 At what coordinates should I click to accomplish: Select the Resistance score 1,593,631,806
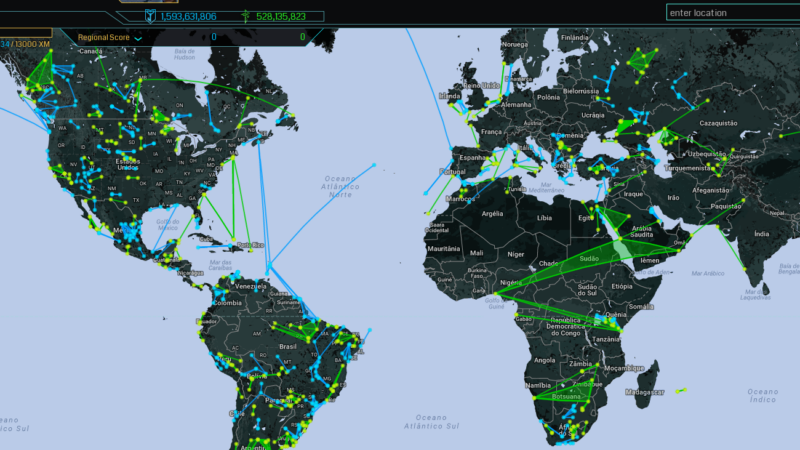[x=188, y=16]
